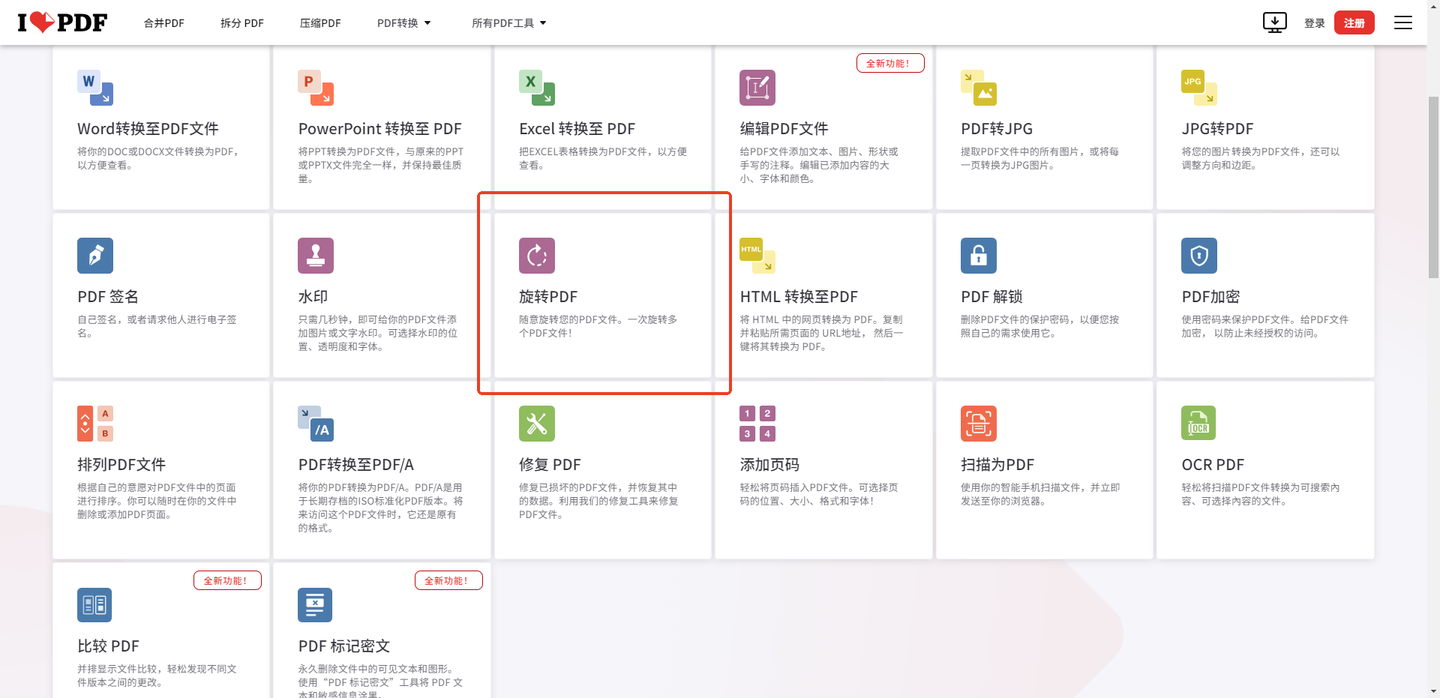Click the desktop download icon in header
The height and width of the screenshot is (698, 1440).
[x=1275, y=22]
